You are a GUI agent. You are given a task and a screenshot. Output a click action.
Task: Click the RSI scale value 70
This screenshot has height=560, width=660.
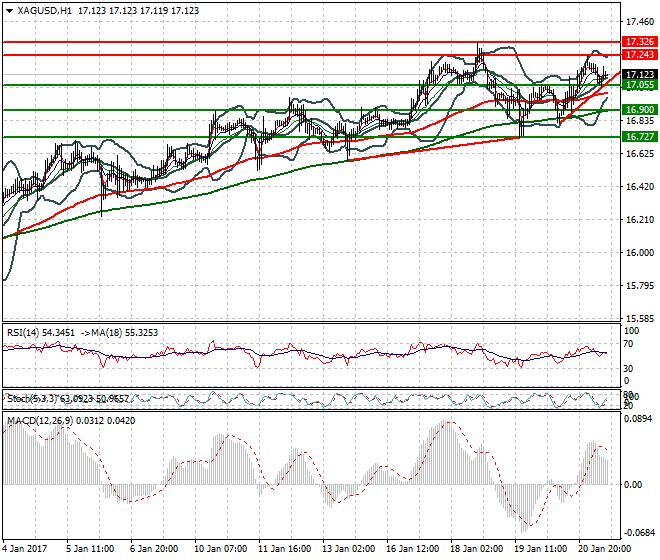coord(628,344)
